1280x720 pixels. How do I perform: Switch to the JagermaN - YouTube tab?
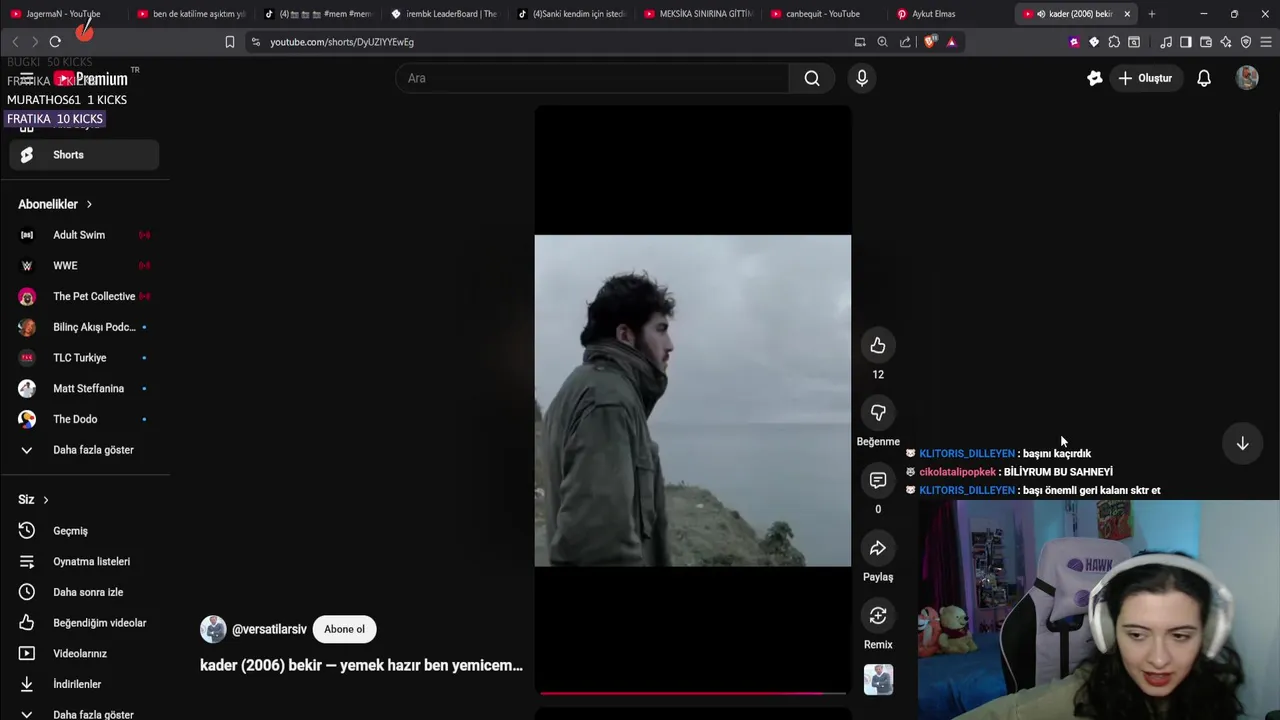pyautogui.click(x=62, y=14)
